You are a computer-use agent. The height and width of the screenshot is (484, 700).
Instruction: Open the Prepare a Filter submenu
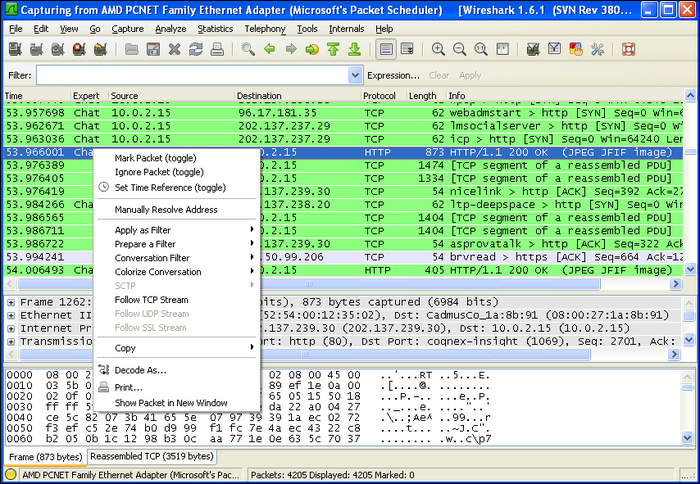pos(176,244)
